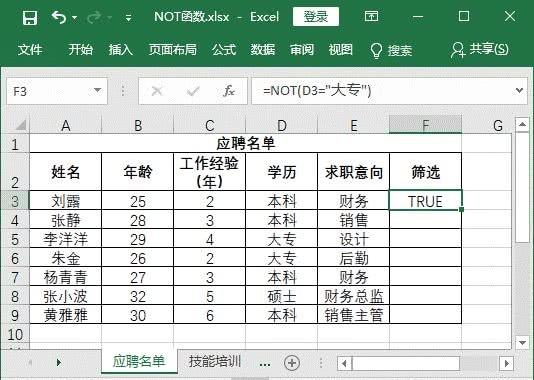
Task: Click the cell containing 销售主管
Action: point(353,315)
